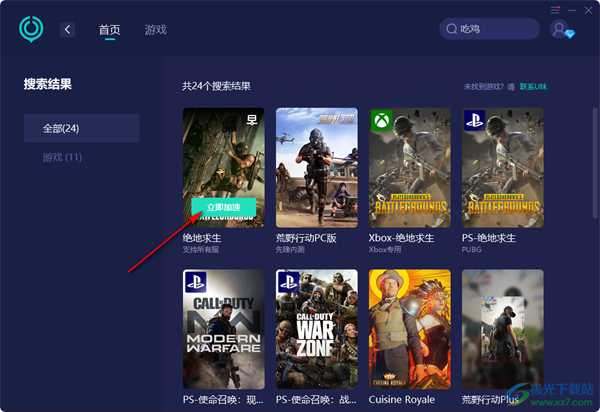Open the user profile avatar icon
600x412 pixels.
point(559,29)
